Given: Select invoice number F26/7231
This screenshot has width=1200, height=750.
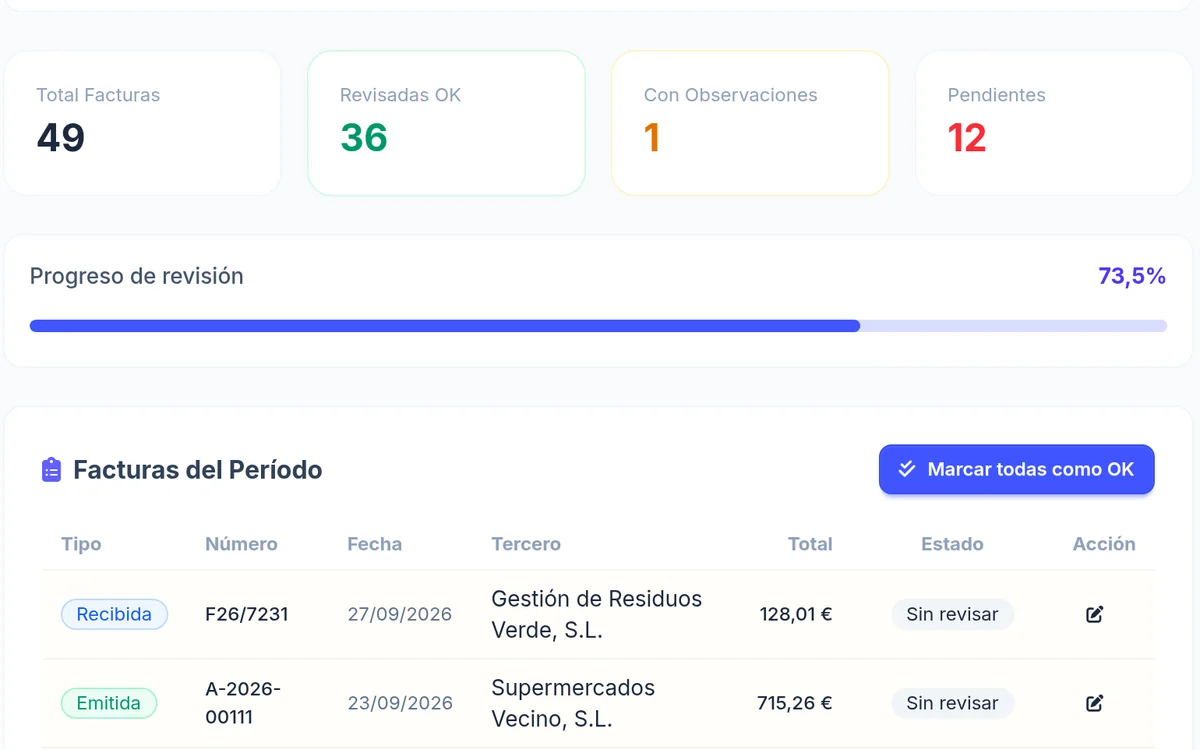Looking at the screenshot, I should (247, 614).
